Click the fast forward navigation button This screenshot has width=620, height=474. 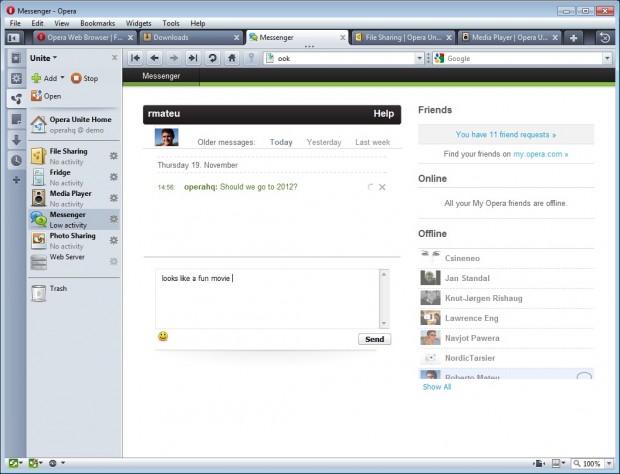click(193, 58)
